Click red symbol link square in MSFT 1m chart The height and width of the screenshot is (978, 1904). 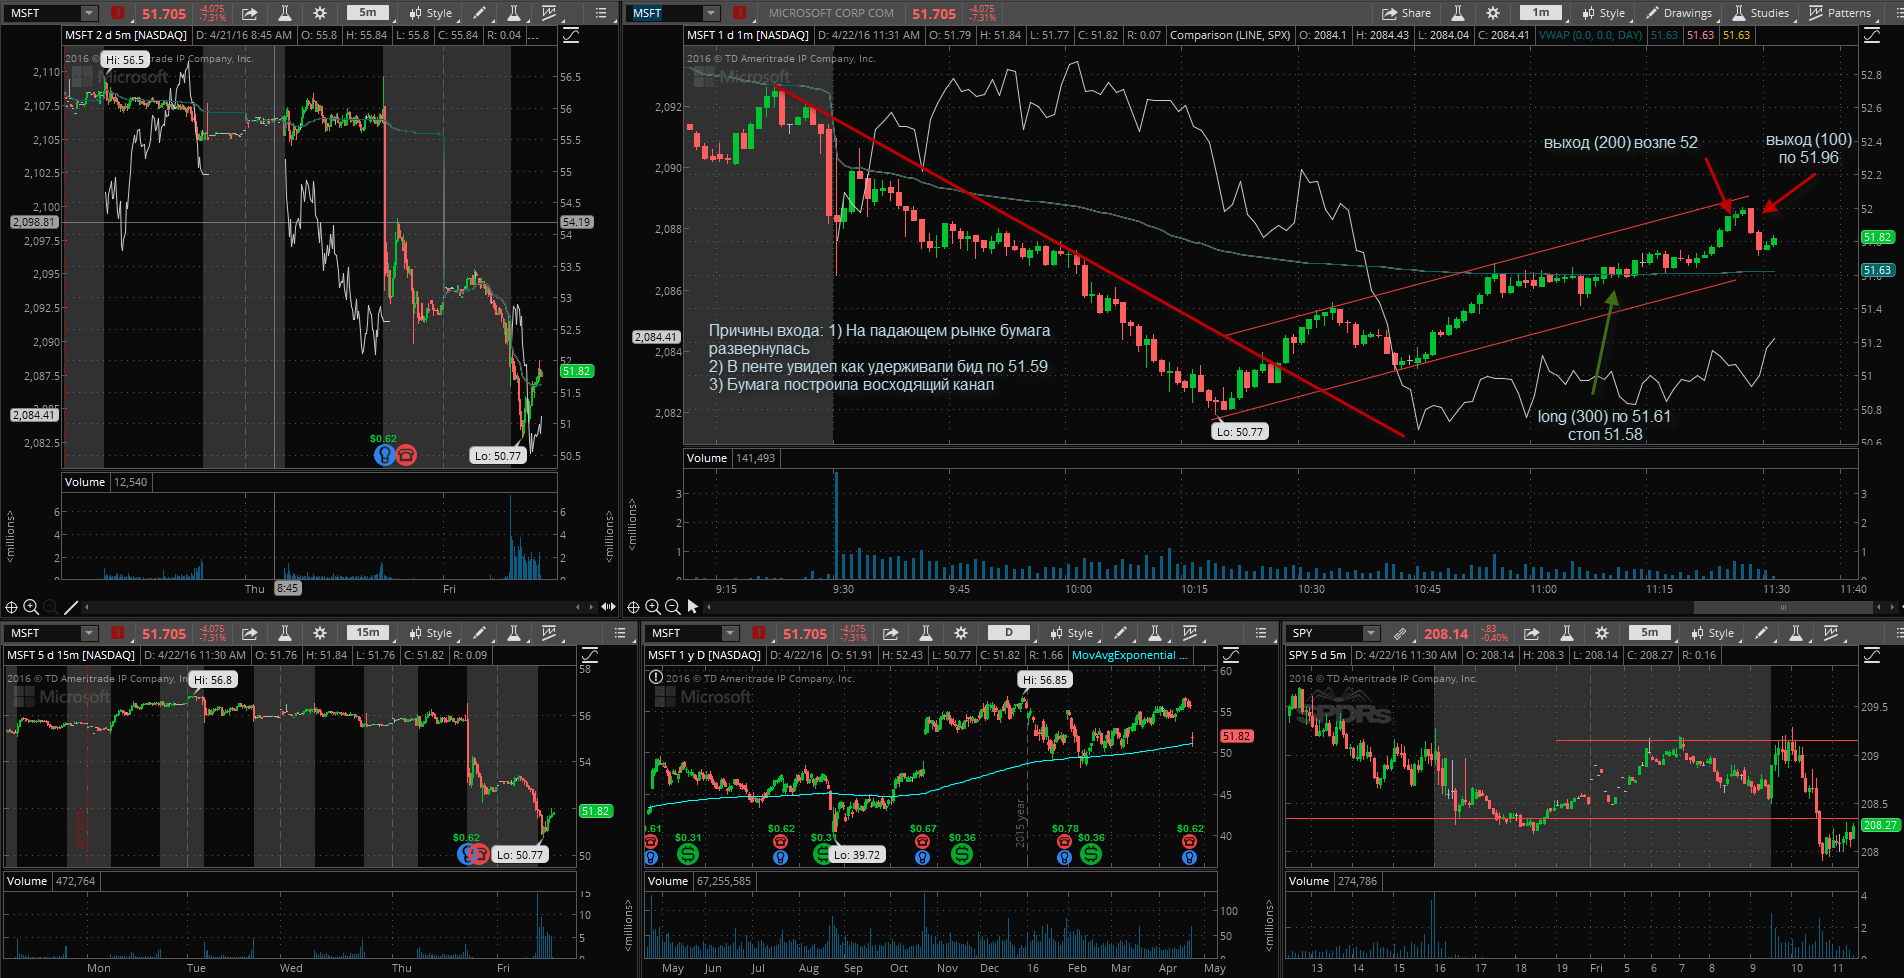coord(740,13)
